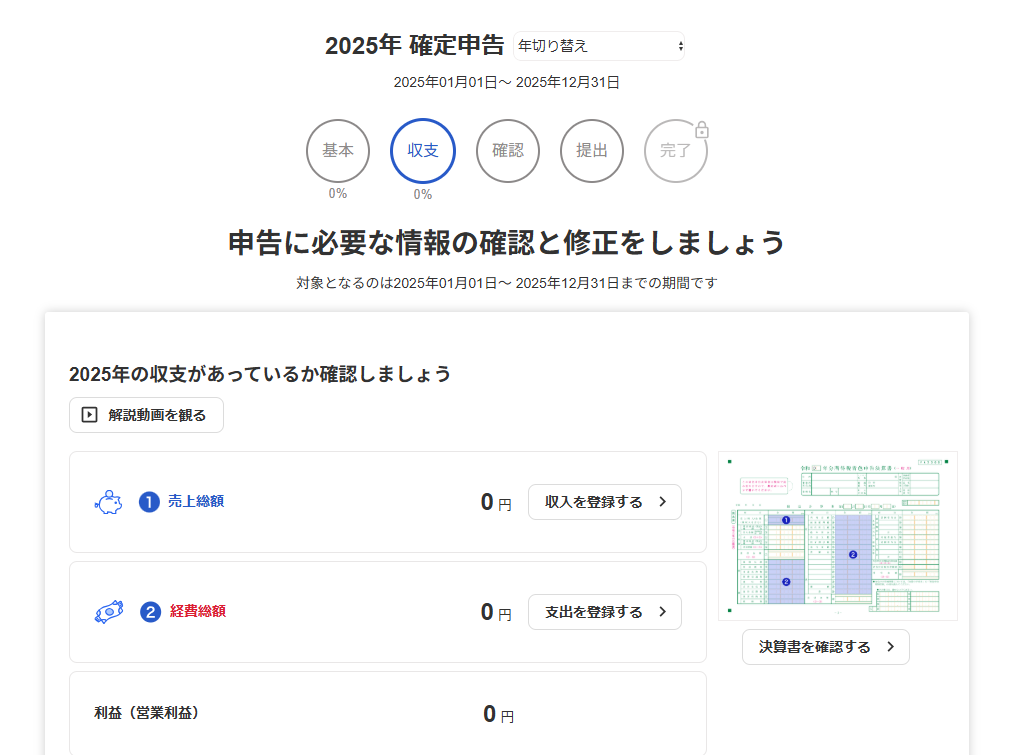Open the 売上総額 link
Image resolution: width=1026 pixels, height=755 pixels.
pos(196,501)
